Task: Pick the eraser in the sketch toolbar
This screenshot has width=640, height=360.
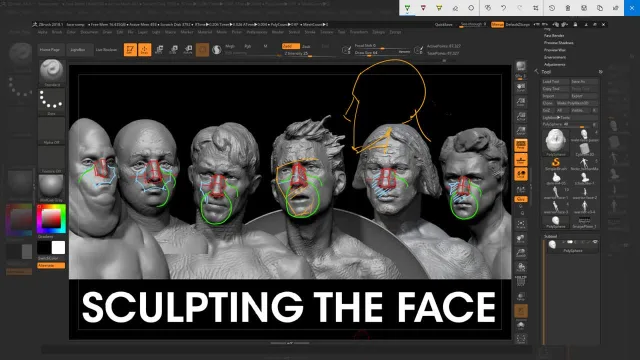Action: (455, 8)
